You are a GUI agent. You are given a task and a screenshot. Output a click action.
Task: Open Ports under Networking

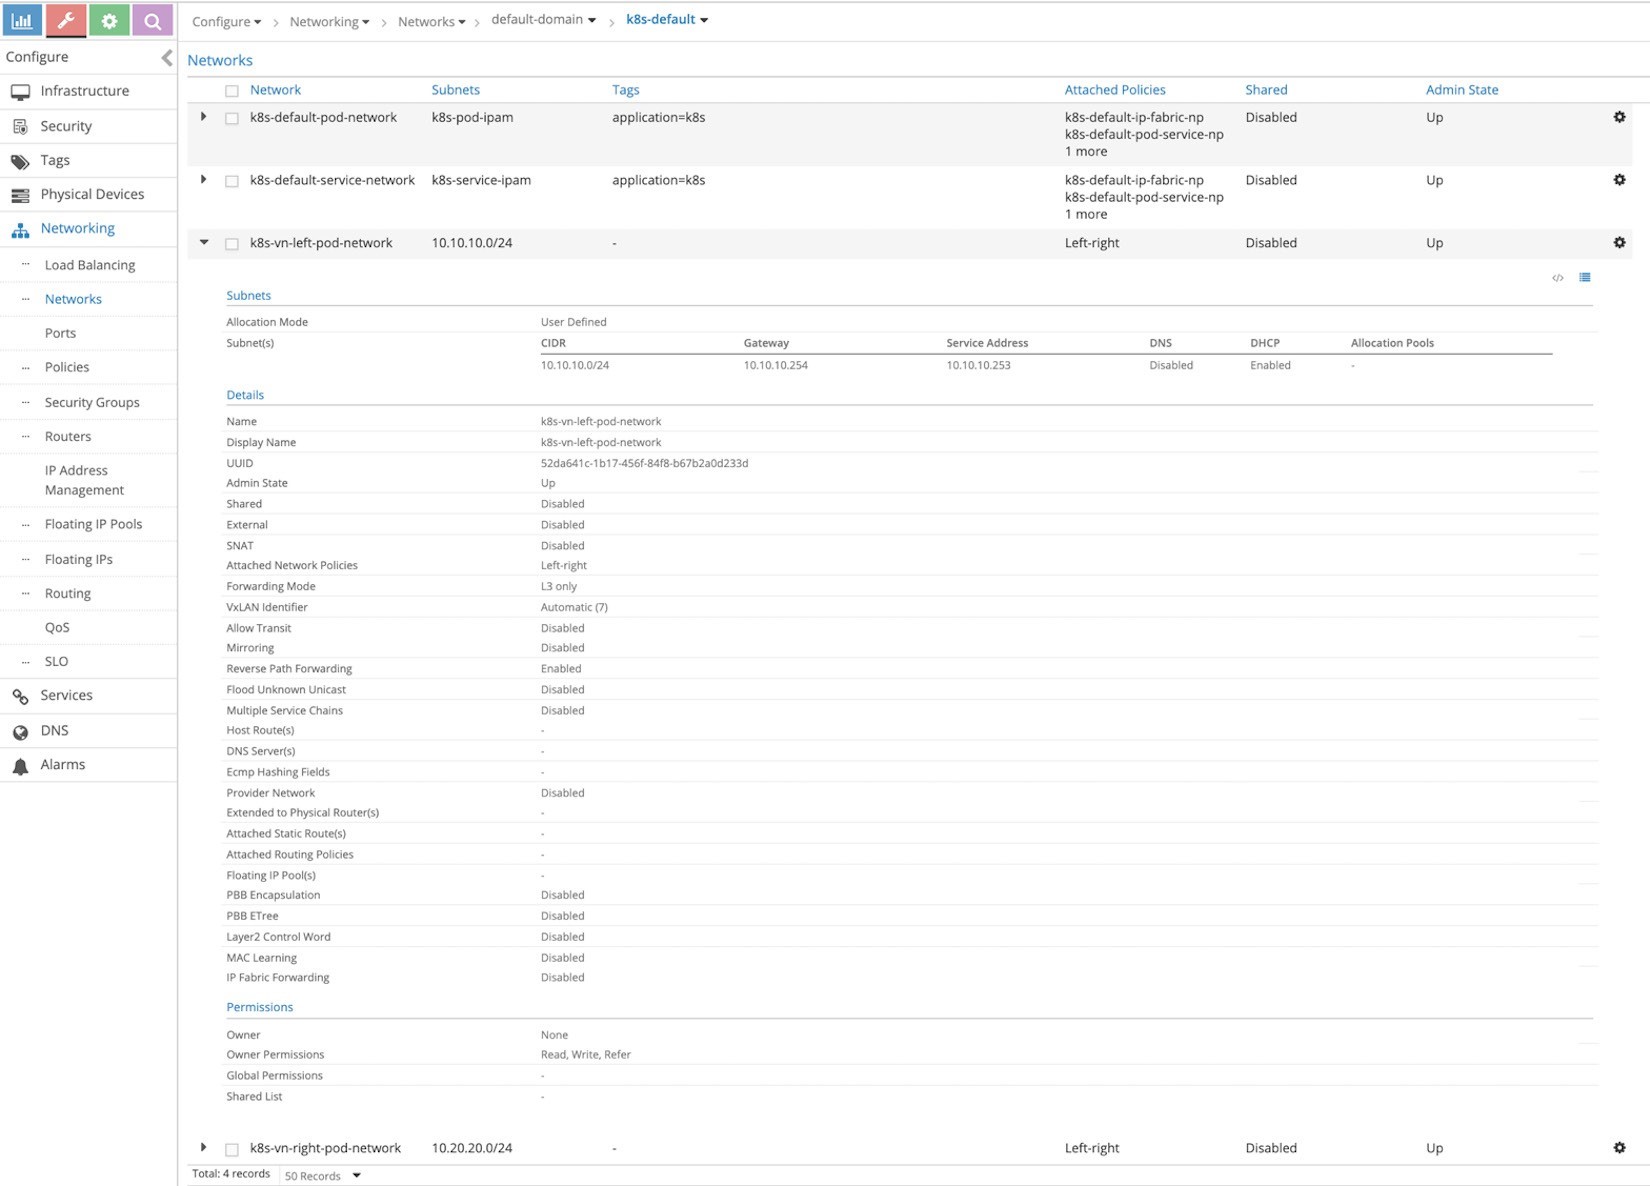coord(60,333)
